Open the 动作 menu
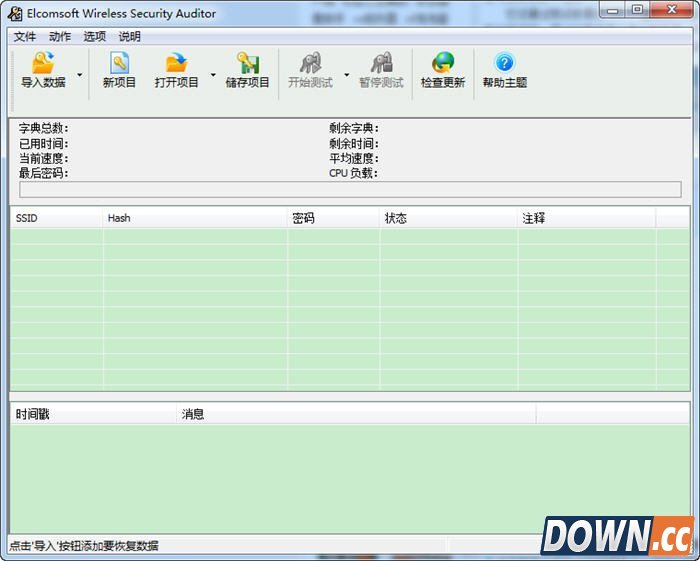 [x=60, y=37]
